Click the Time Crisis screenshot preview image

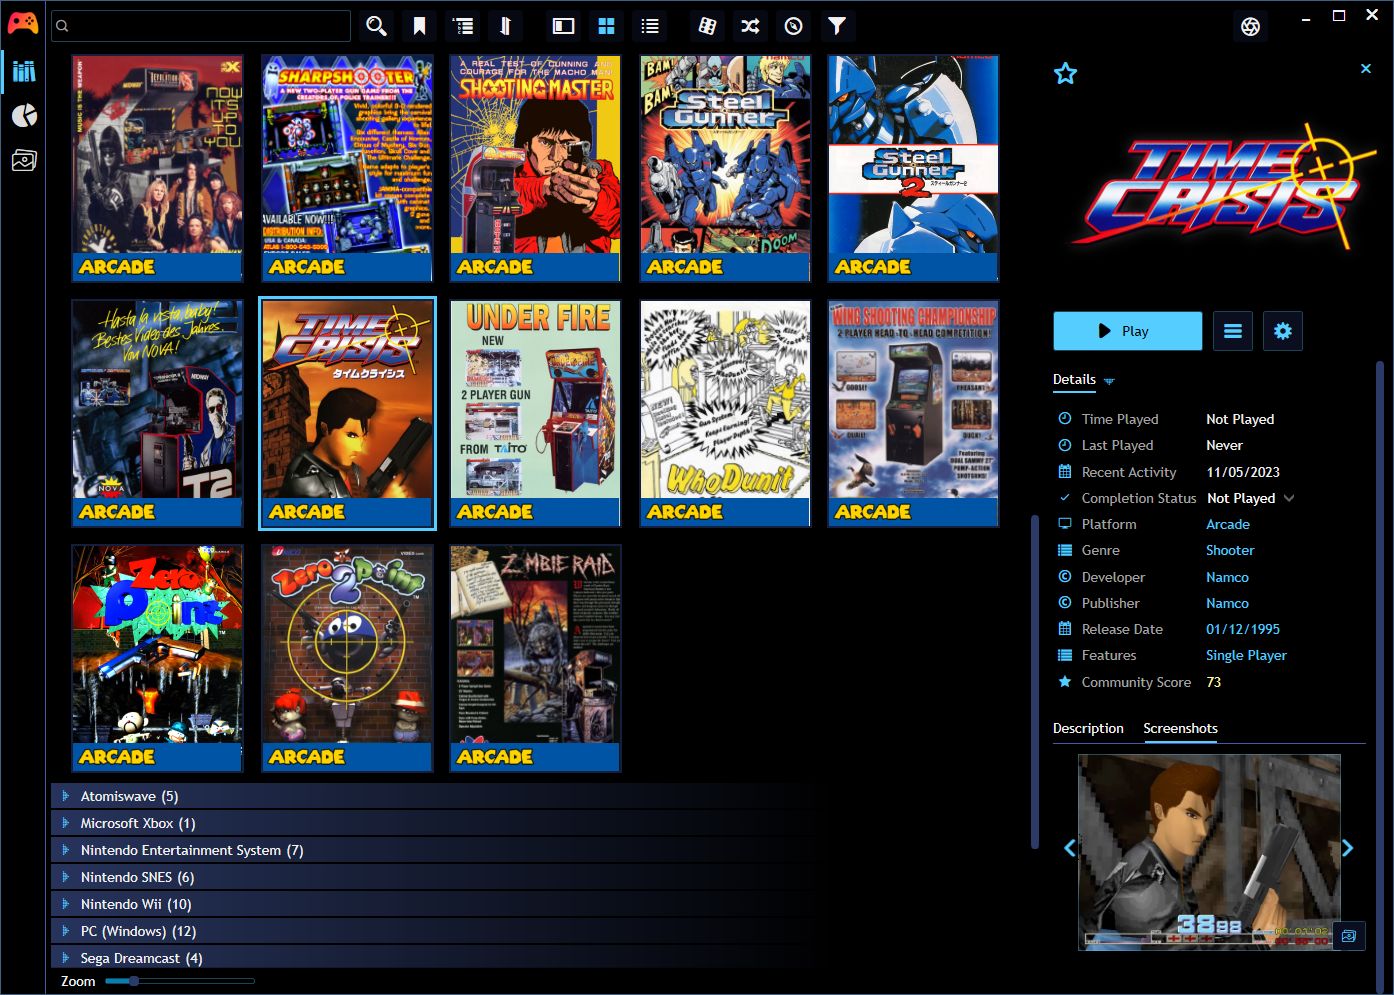[1209, 852]
